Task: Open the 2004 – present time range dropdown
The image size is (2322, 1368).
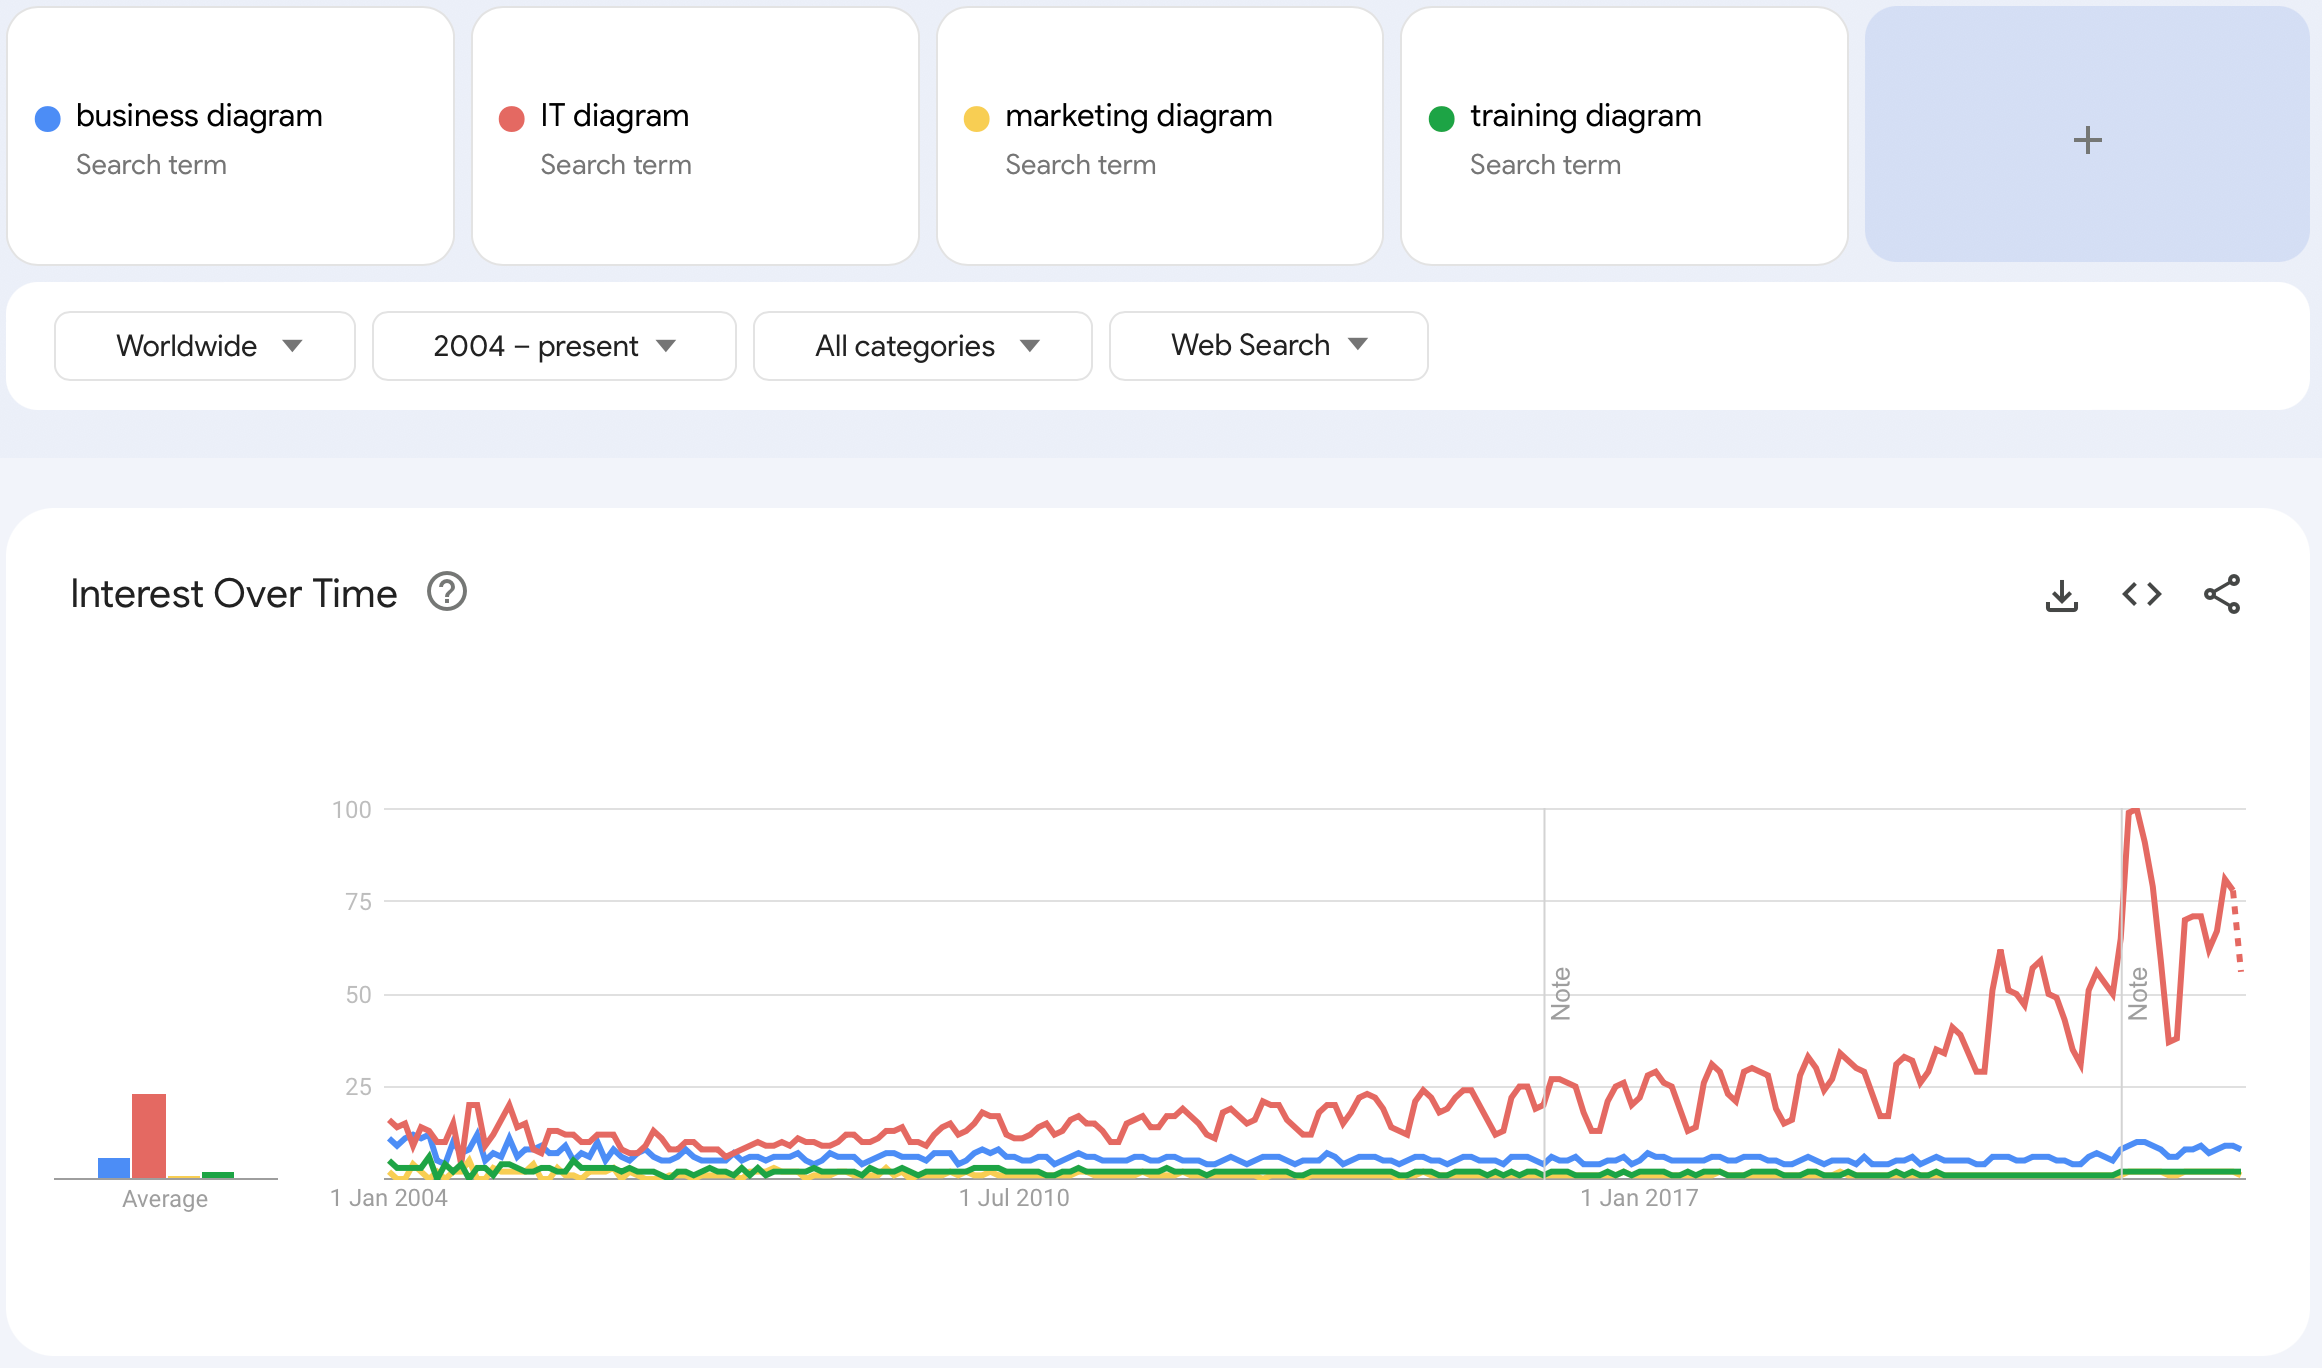Action: tap(553, 345)
